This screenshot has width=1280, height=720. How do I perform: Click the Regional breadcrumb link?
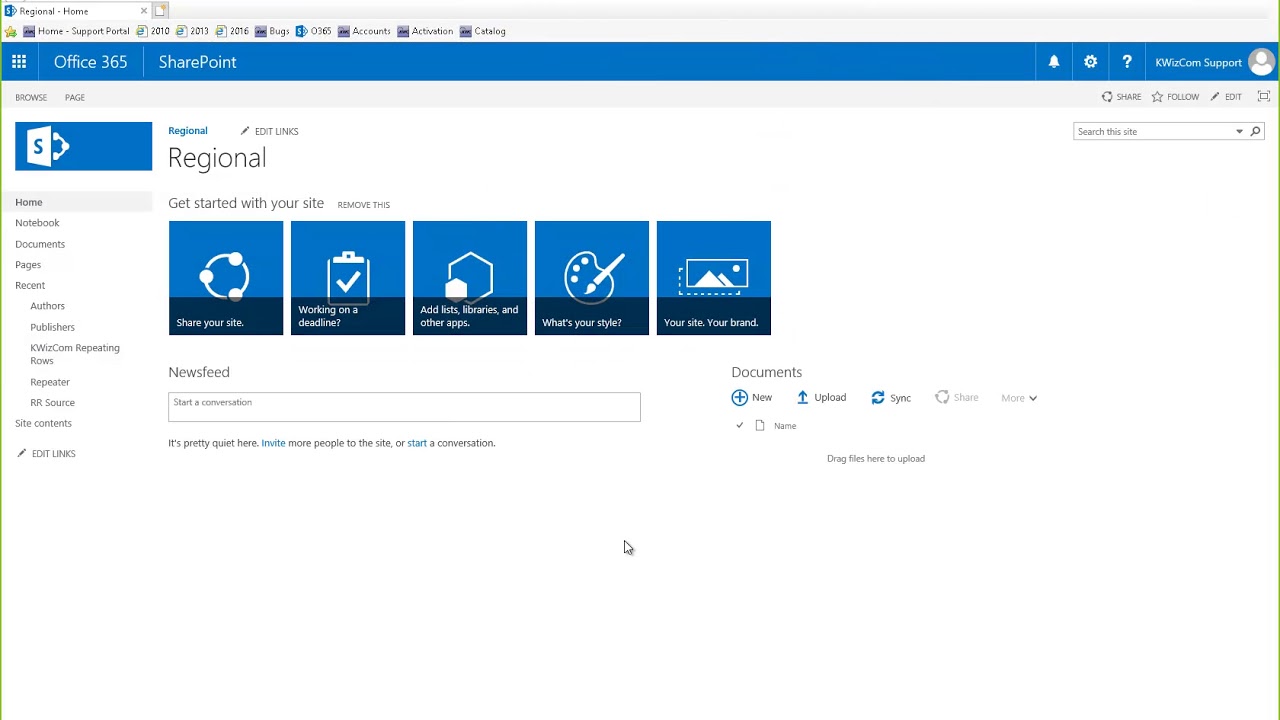pos(188,131)
